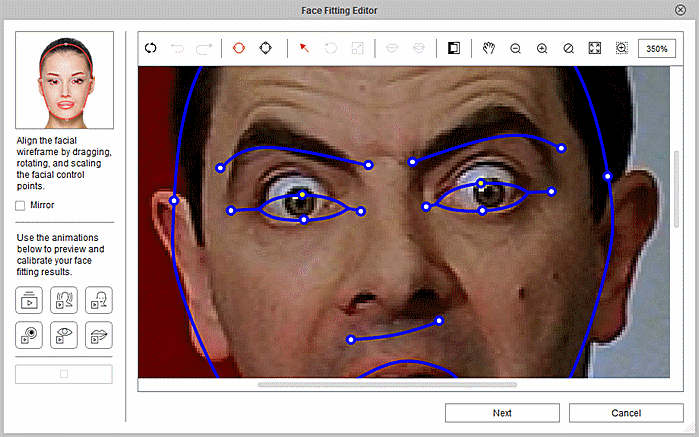Activate the hand pan tool
Image resolution: width=699 pixels, height=437 pixels.
[488, 48]
